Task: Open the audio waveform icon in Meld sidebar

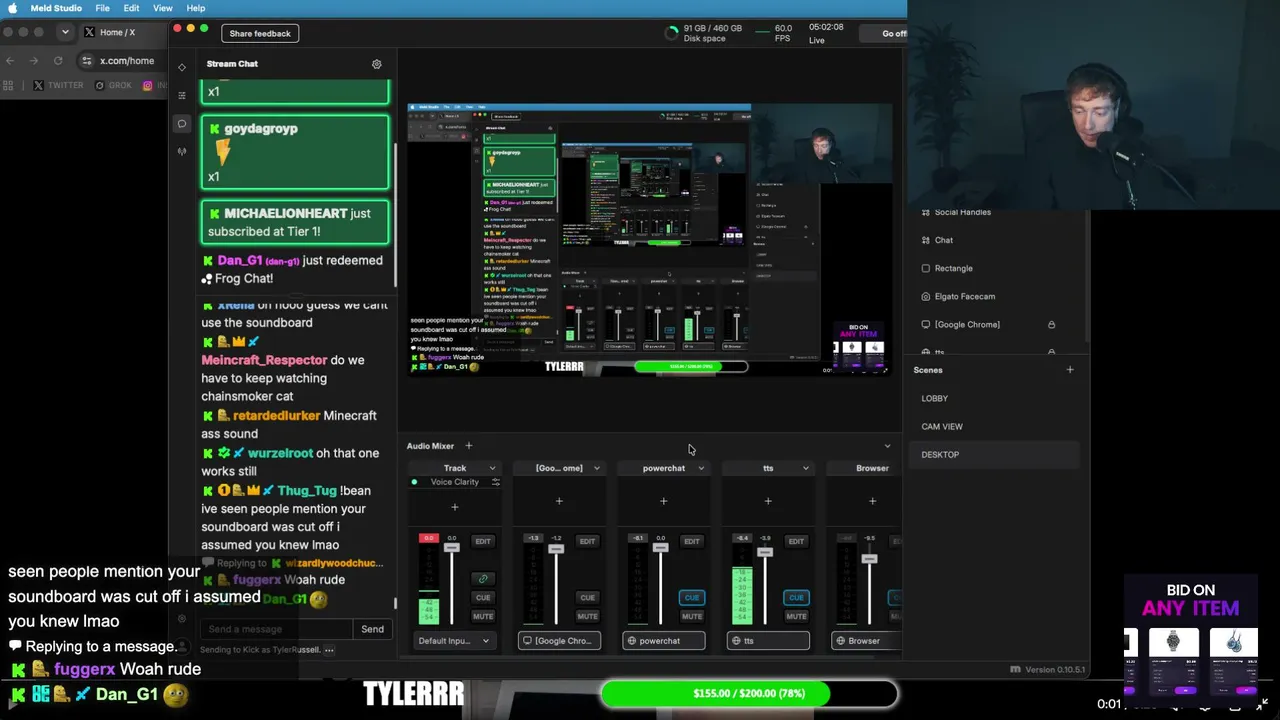Action: pos(181,152)
